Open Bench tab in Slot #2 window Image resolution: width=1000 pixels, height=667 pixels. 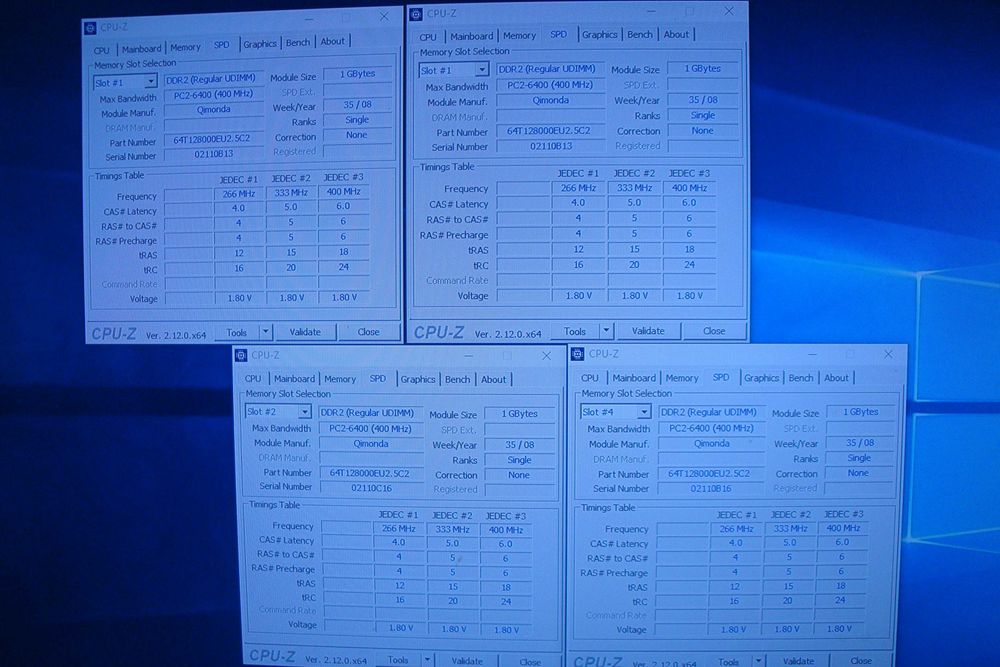pos(457,379)
